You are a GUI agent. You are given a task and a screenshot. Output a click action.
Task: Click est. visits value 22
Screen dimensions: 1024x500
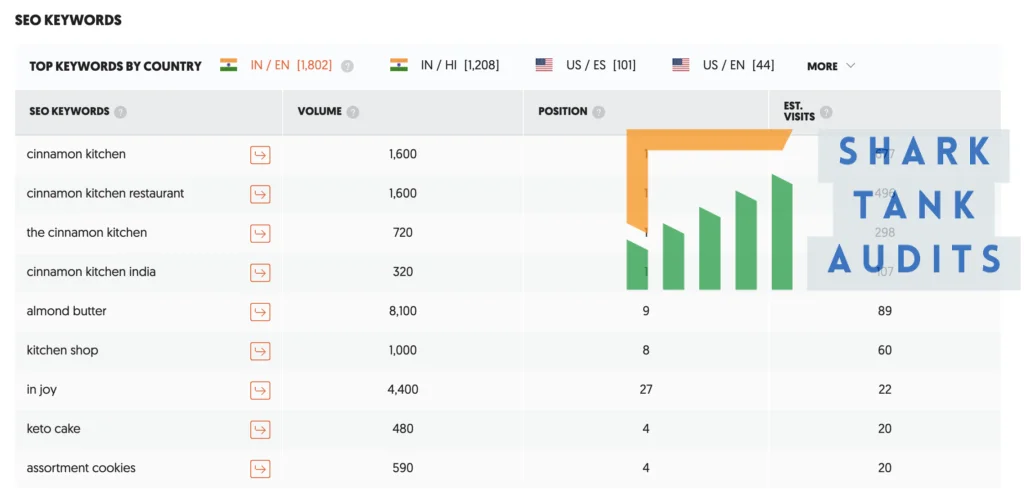[x=885, y=390]
